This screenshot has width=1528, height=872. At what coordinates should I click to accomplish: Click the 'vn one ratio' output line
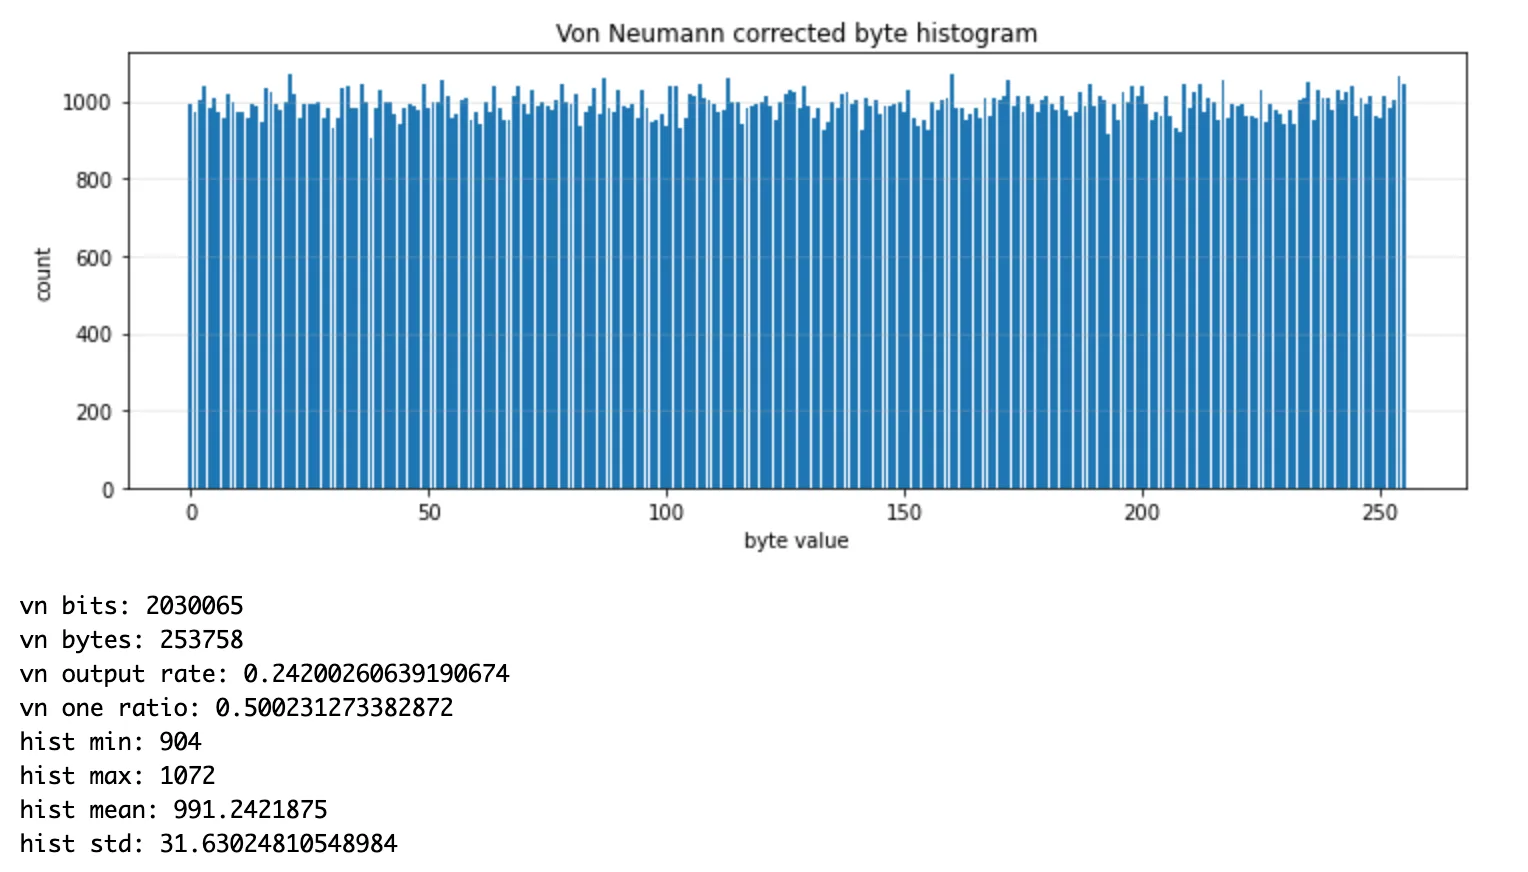pos(237,708)
